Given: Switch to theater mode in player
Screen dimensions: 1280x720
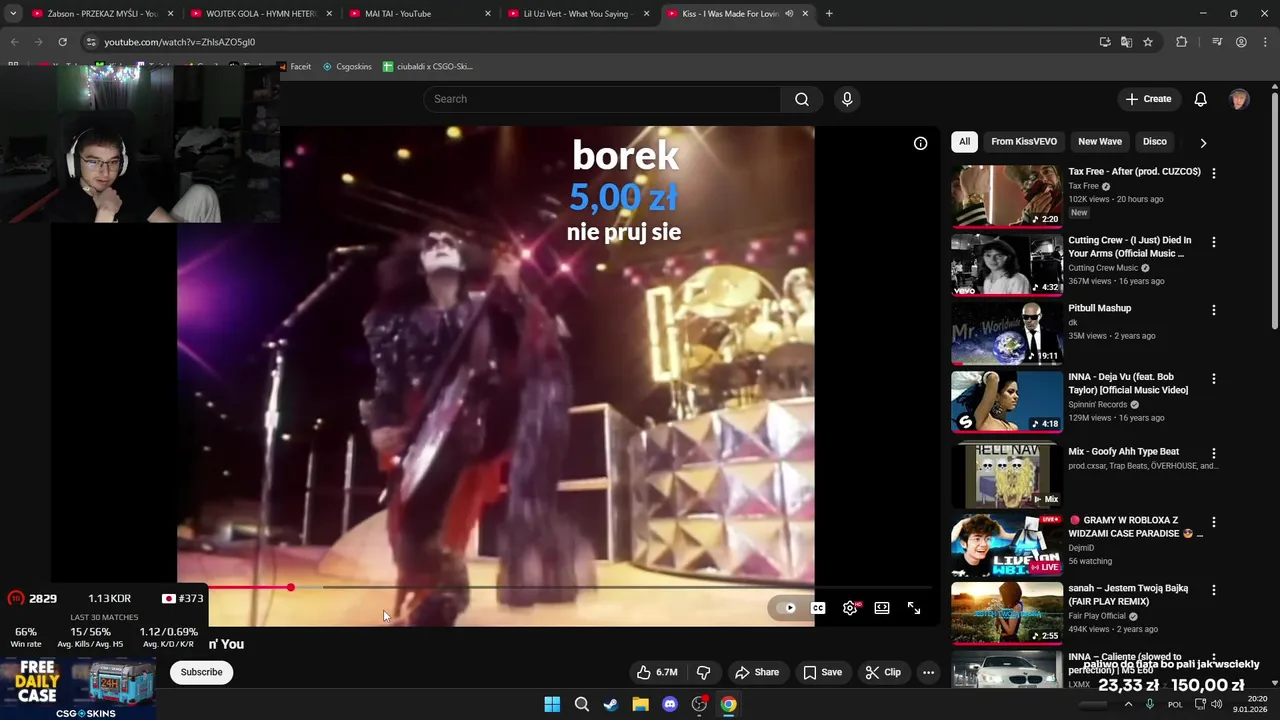Looking at the screenshot, I should point(882,608).
